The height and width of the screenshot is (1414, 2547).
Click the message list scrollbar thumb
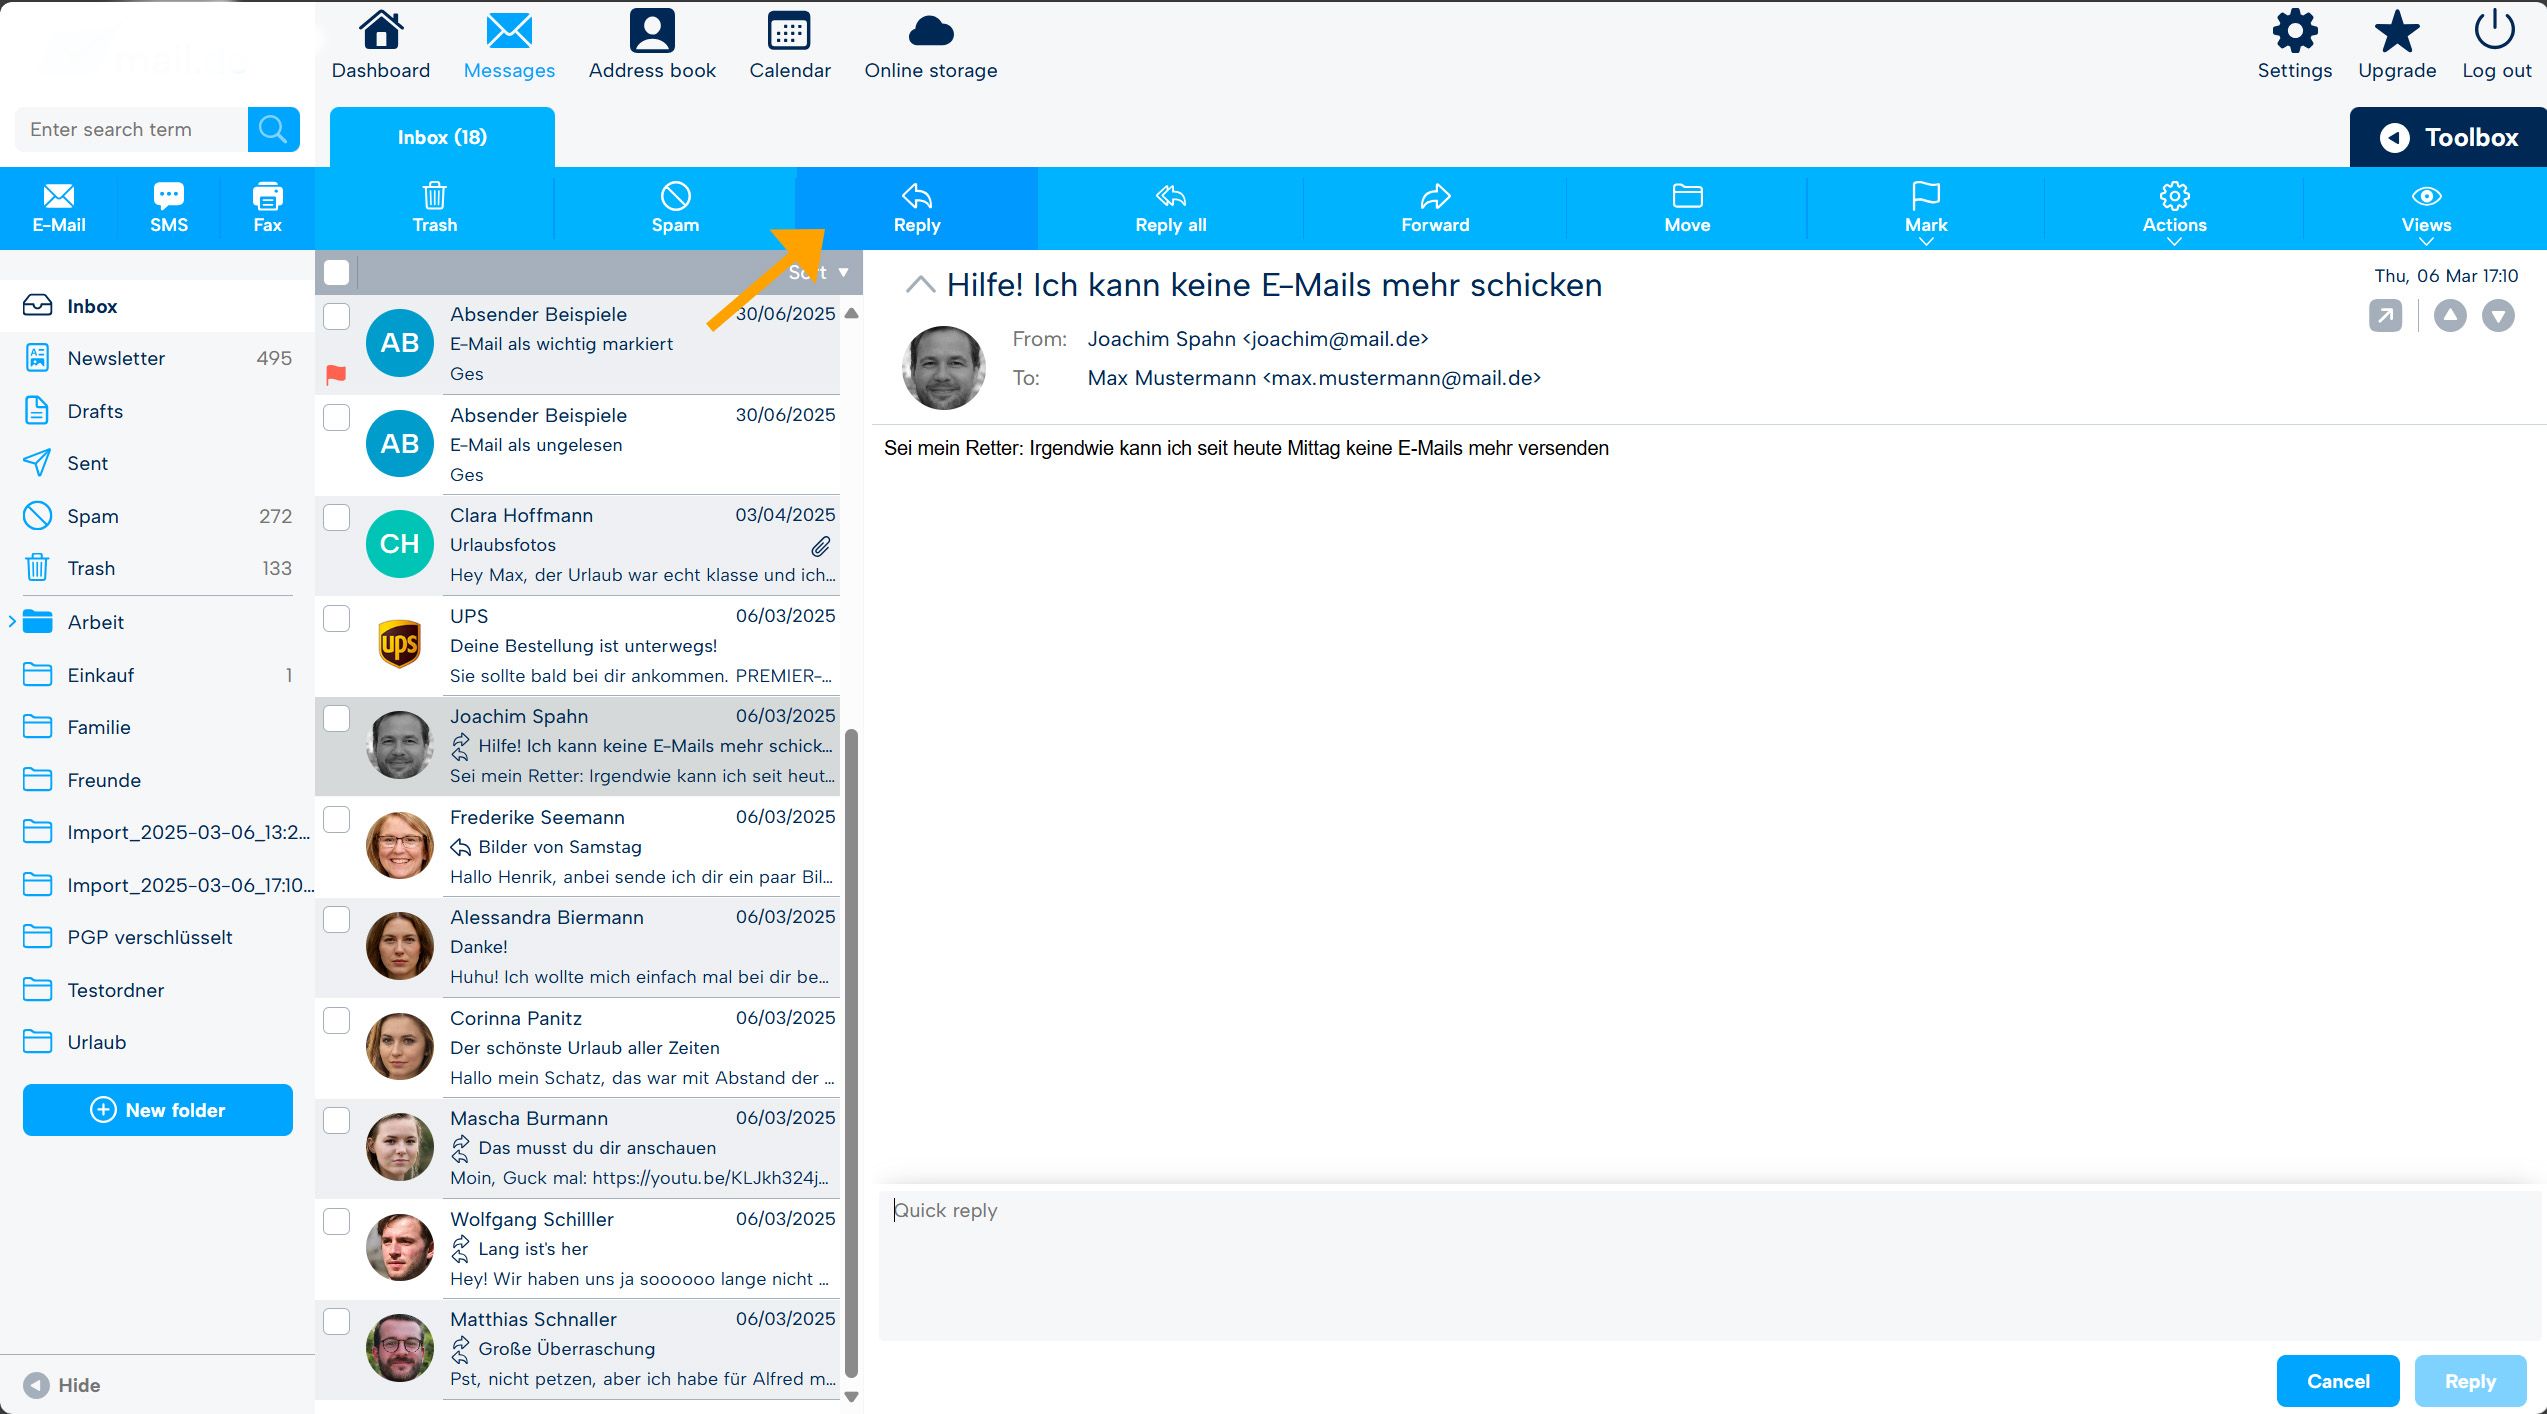tap(852, 1053)
